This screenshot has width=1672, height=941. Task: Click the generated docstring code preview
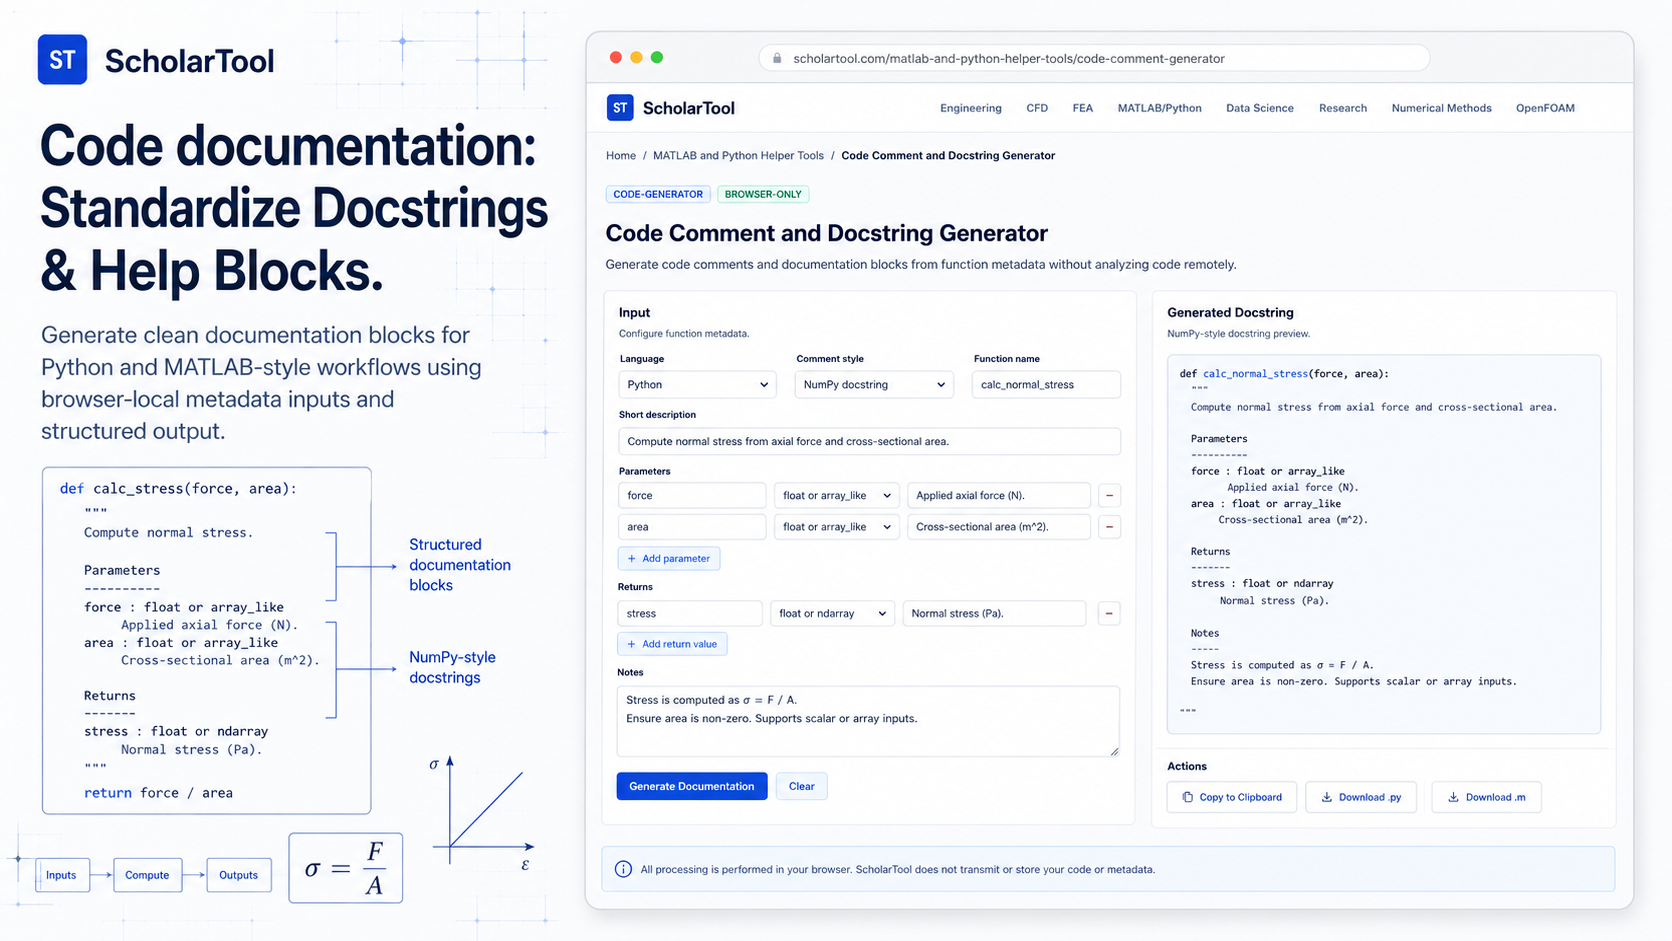pyautogui.click(x=1384, y=544)
